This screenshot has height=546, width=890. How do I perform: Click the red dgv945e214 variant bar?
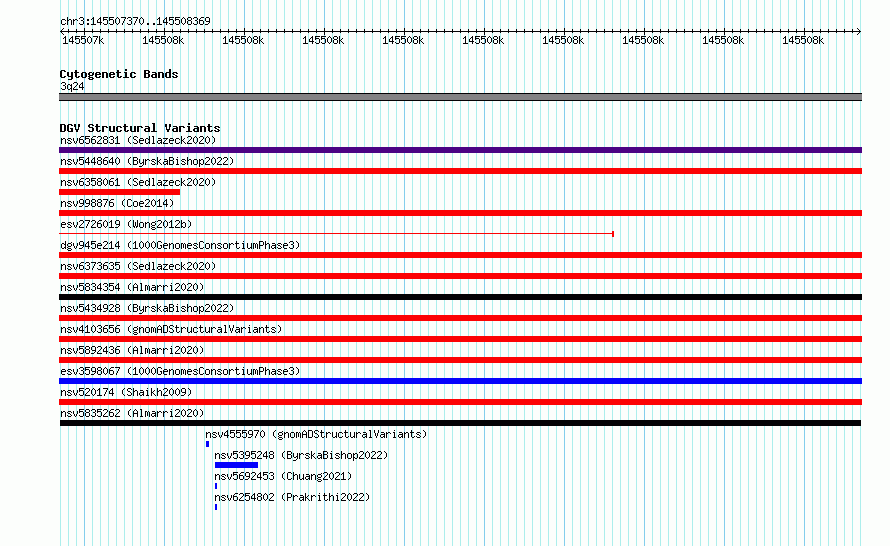460,255
